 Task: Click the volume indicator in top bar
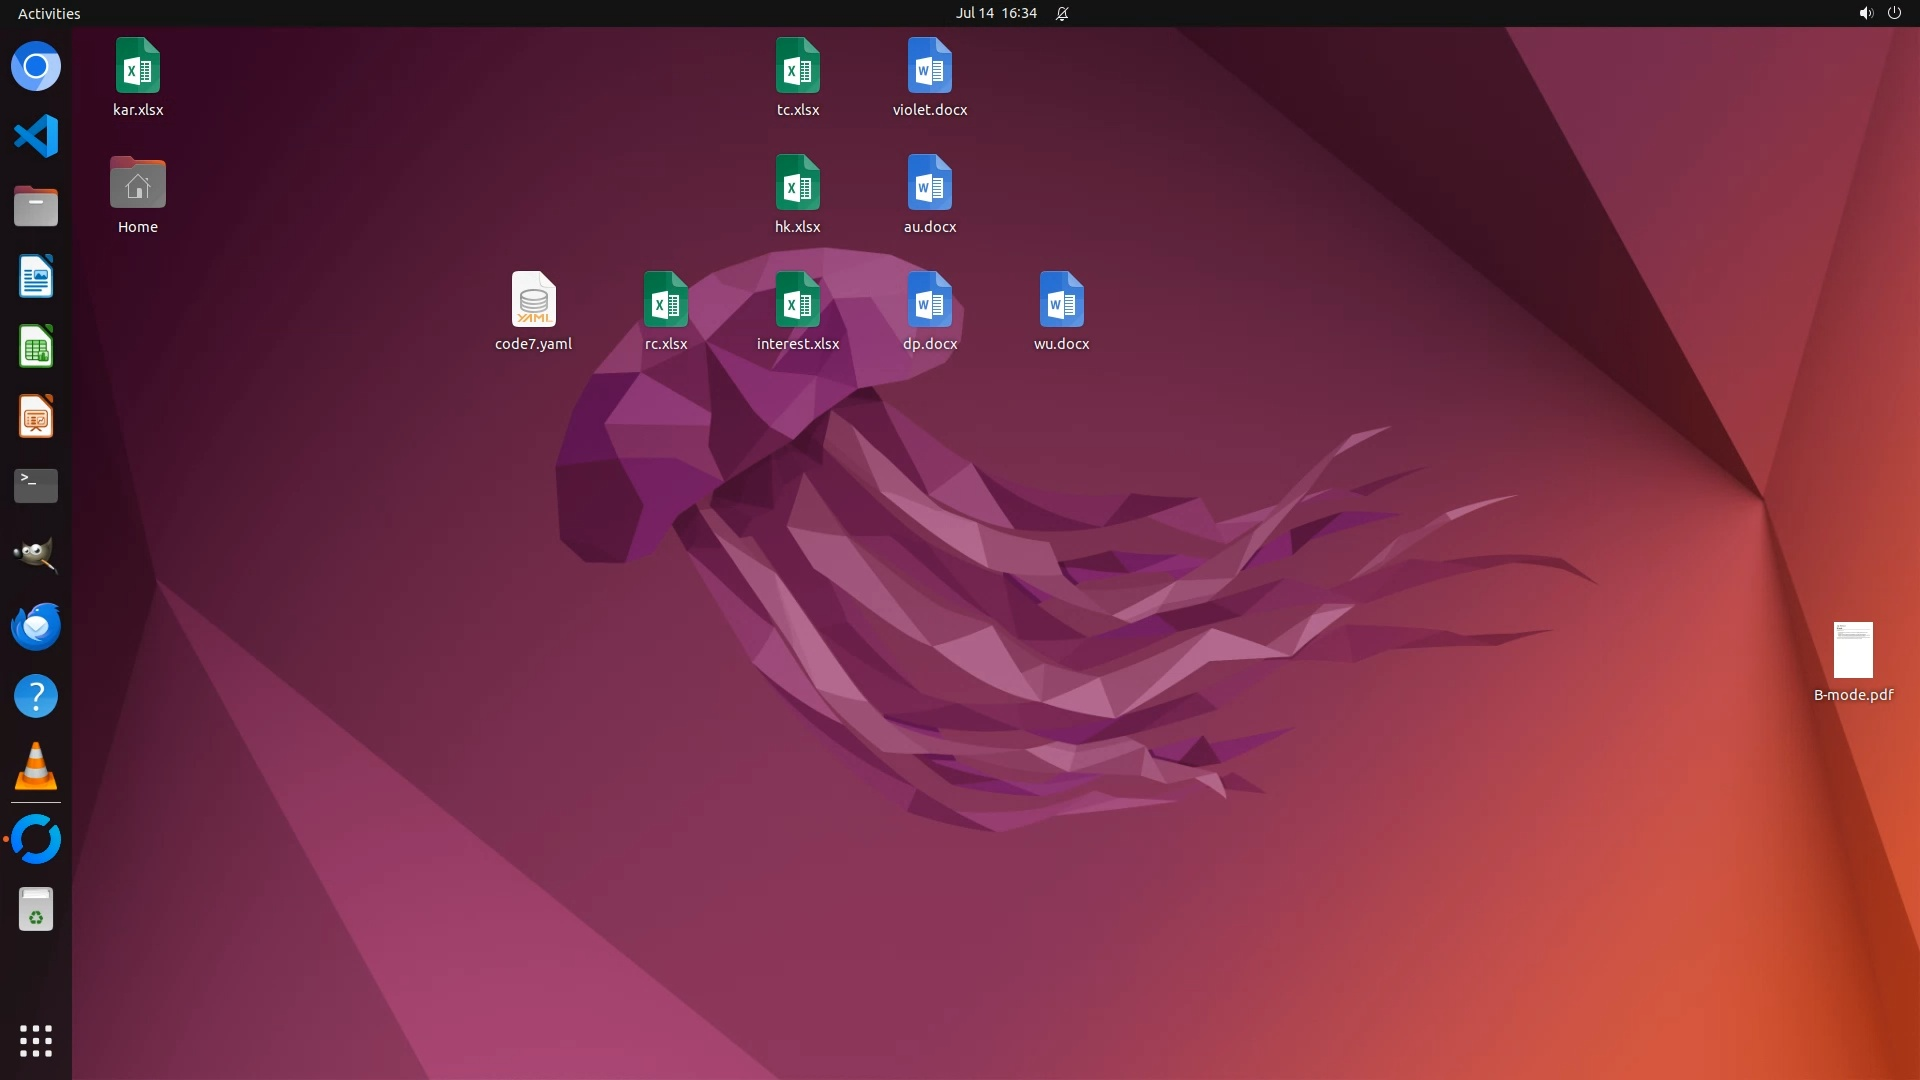(x=1865, y=13)
